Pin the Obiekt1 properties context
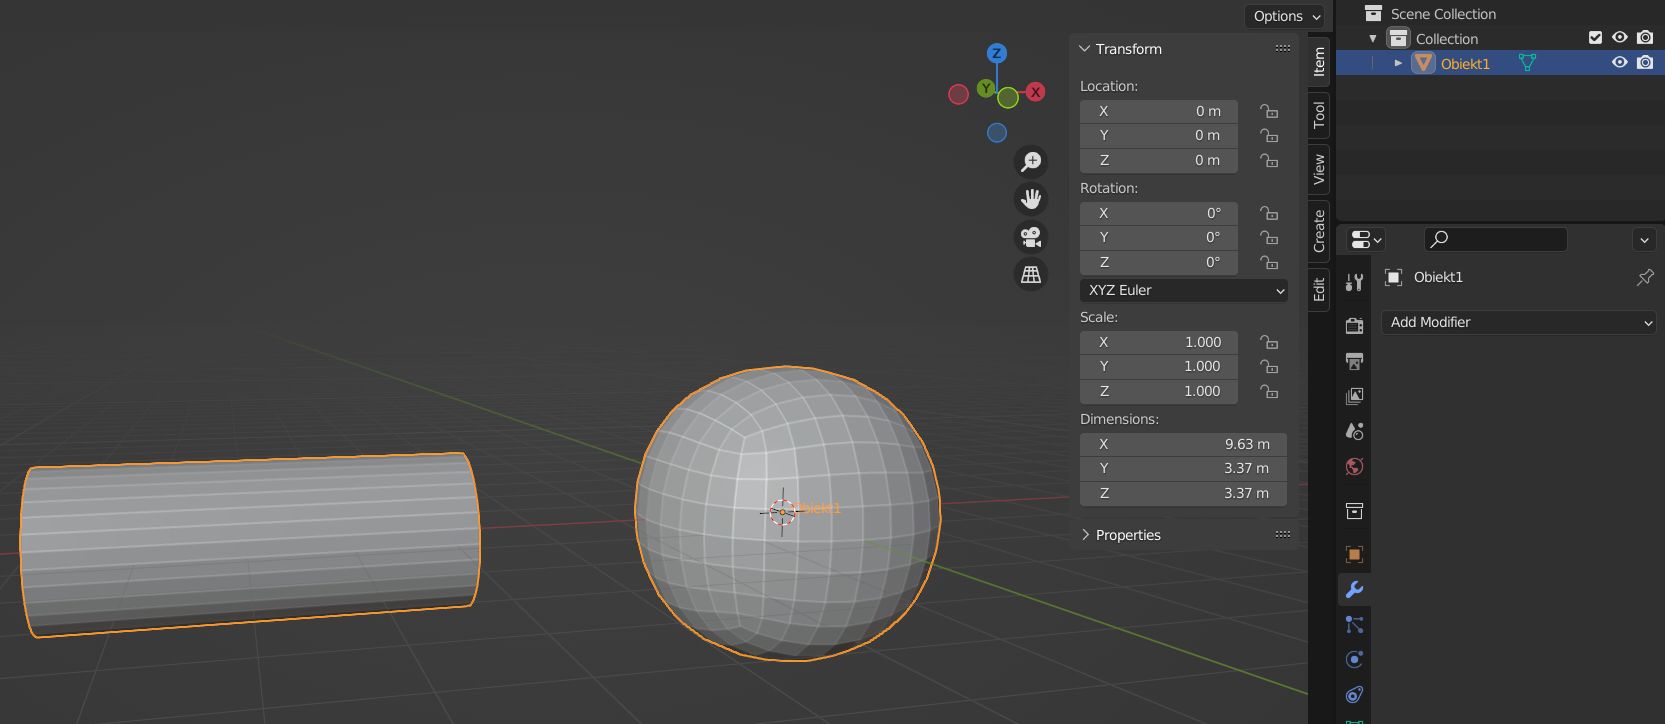Image resolution: width=1665 pixels, height=724 pixels. [x=1644, y=278]
